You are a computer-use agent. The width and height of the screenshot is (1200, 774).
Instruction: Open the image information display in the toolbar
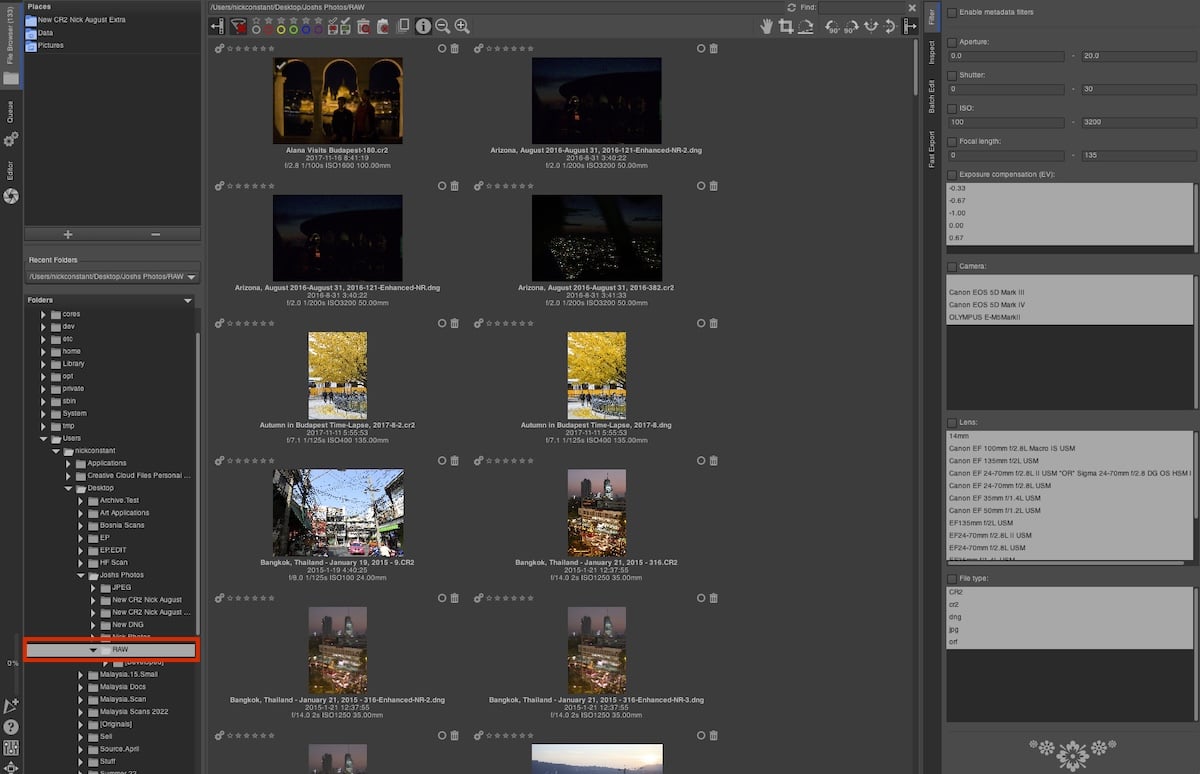423,27
